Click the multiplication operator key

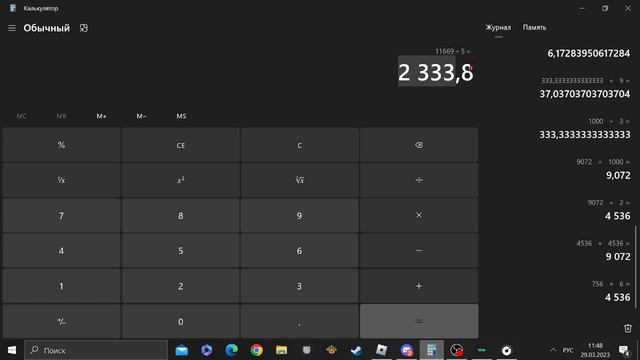[x=419, y=215]
